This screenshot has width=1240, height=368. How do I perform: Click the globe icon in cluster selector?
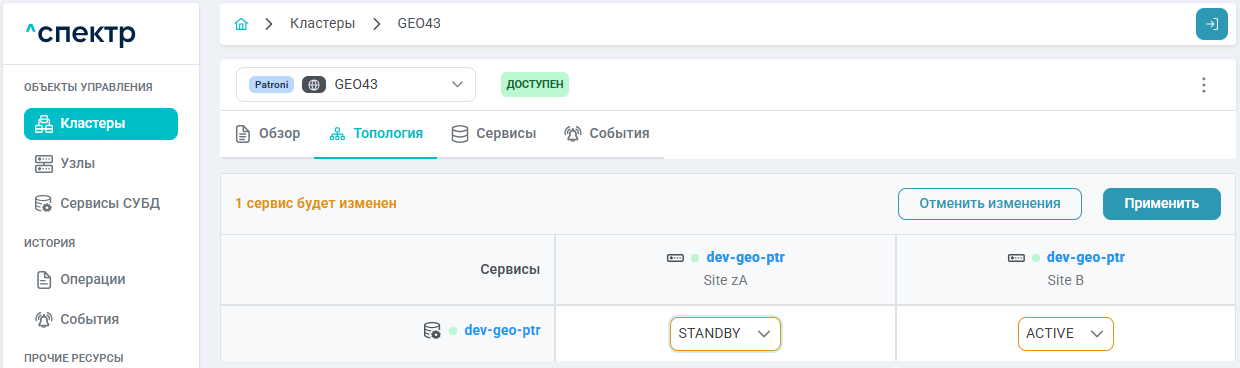tap(314, 85)
